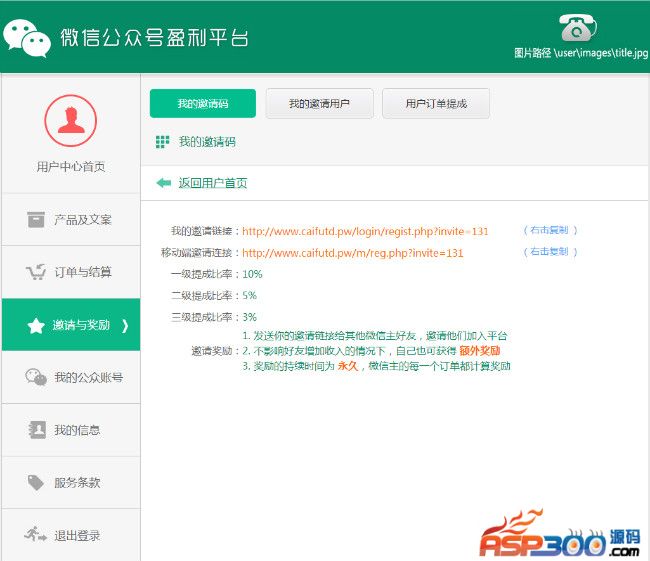Click the green back arrow icon

point(163,183)
